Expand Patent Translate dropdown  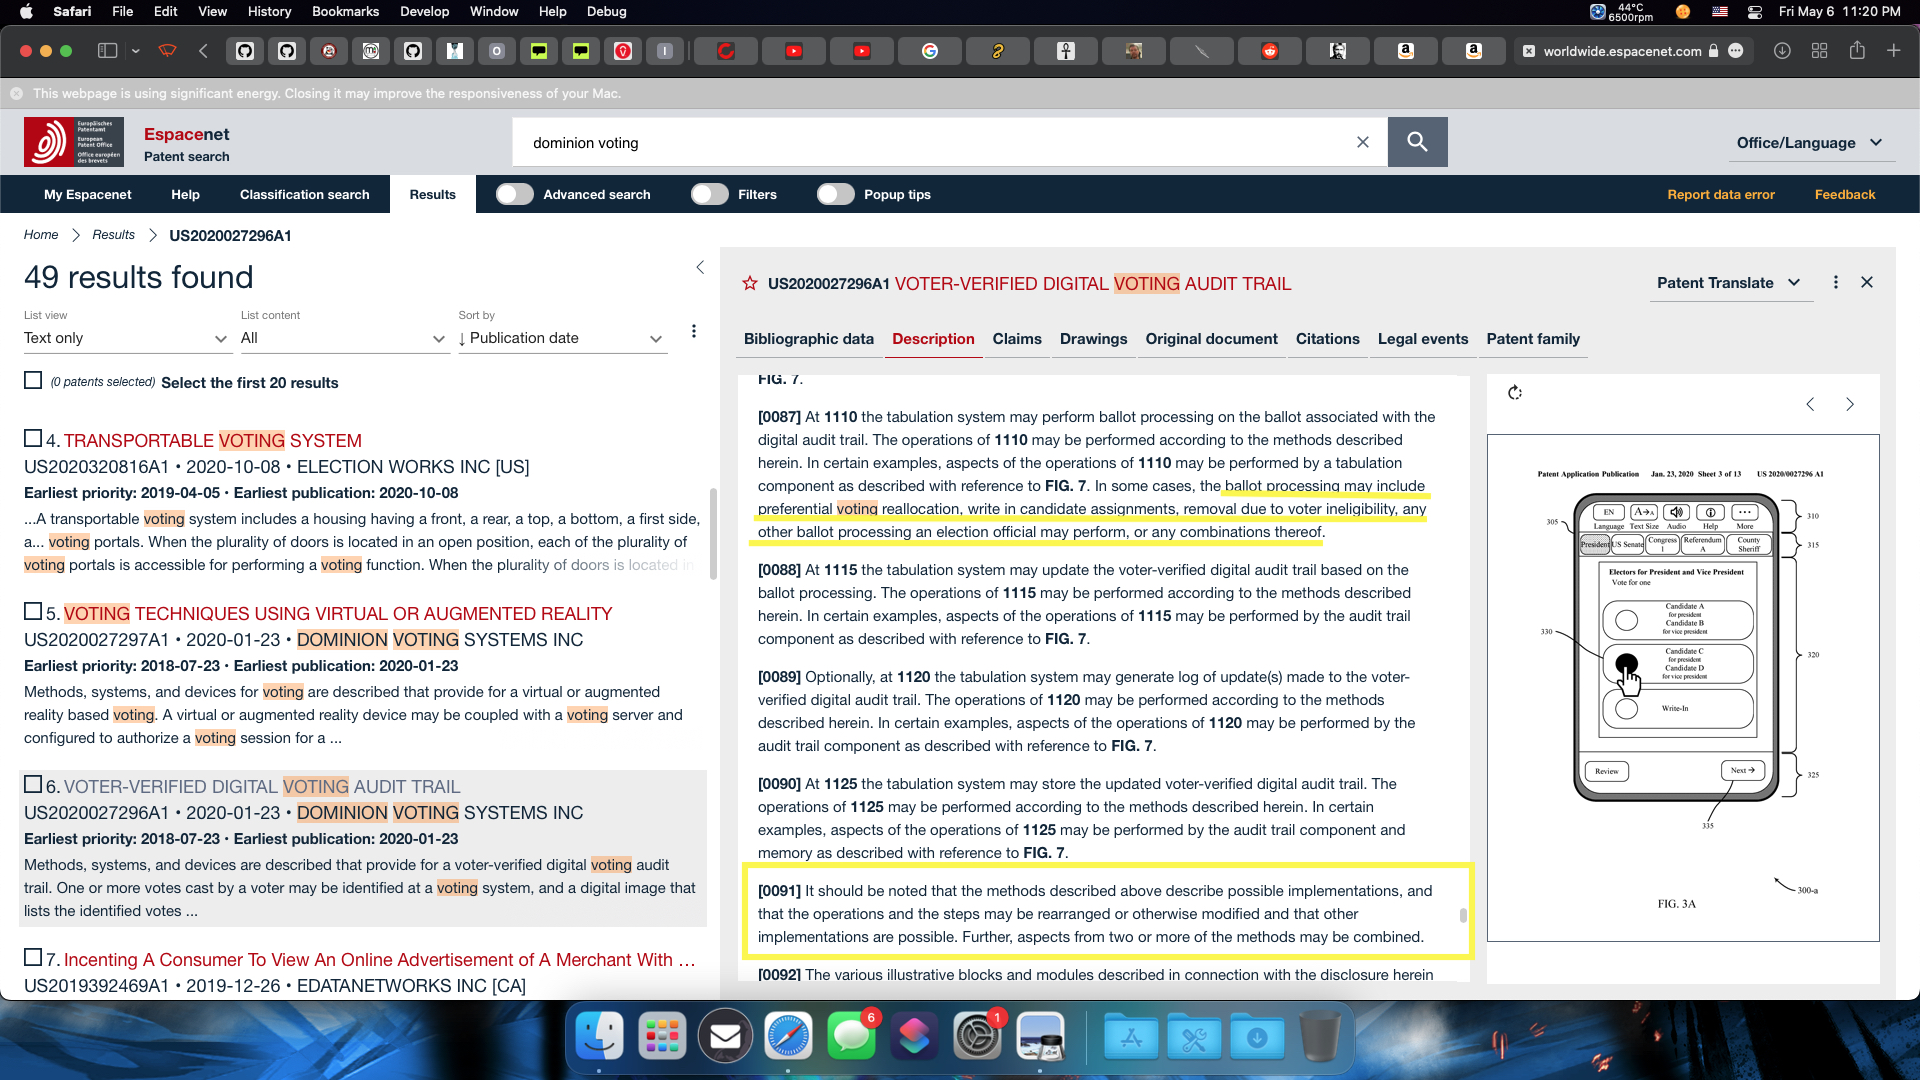click(1729, 283)
